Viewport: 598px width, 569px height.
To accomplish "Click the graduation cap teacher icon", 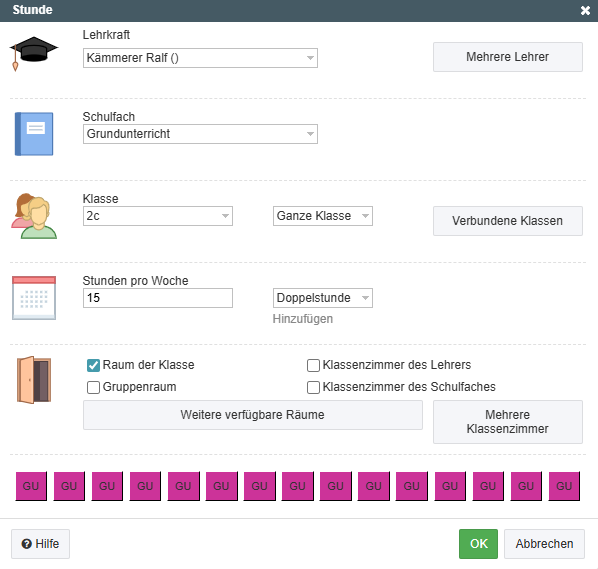I will [x=34, y=53].
